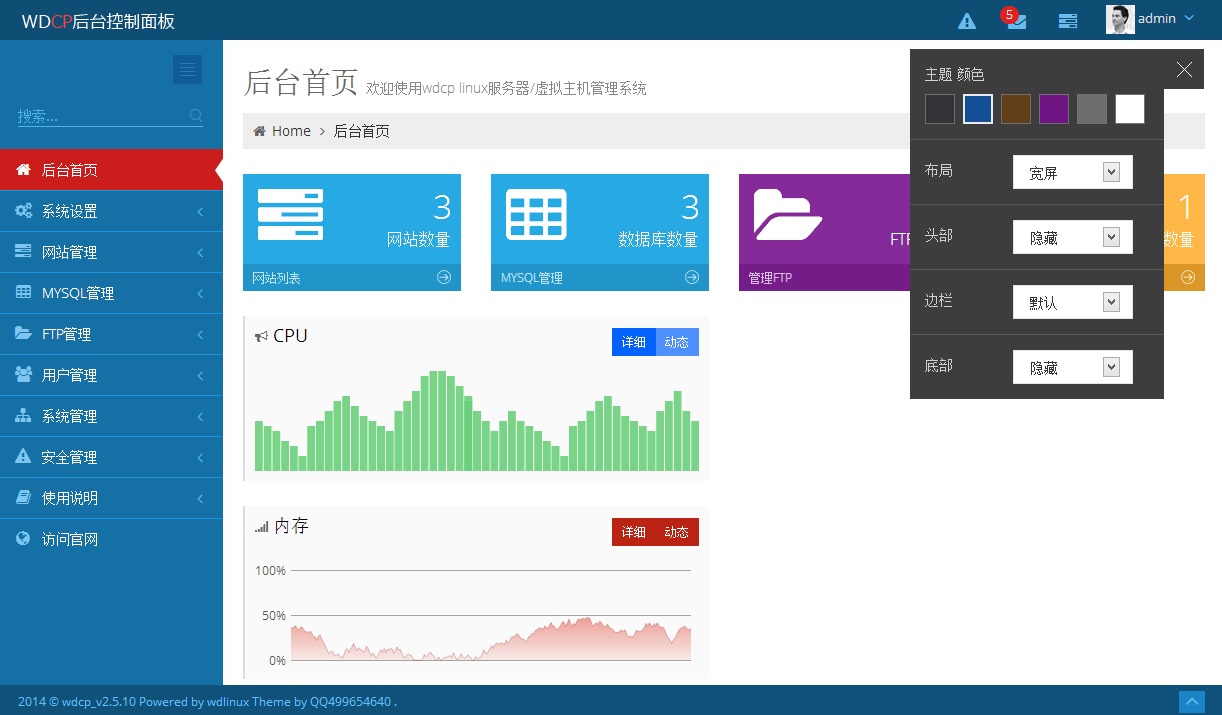This screenshot has width=1222, height=715.
Task: Click CPU chart 详细 button
Action: coord(634,342)
